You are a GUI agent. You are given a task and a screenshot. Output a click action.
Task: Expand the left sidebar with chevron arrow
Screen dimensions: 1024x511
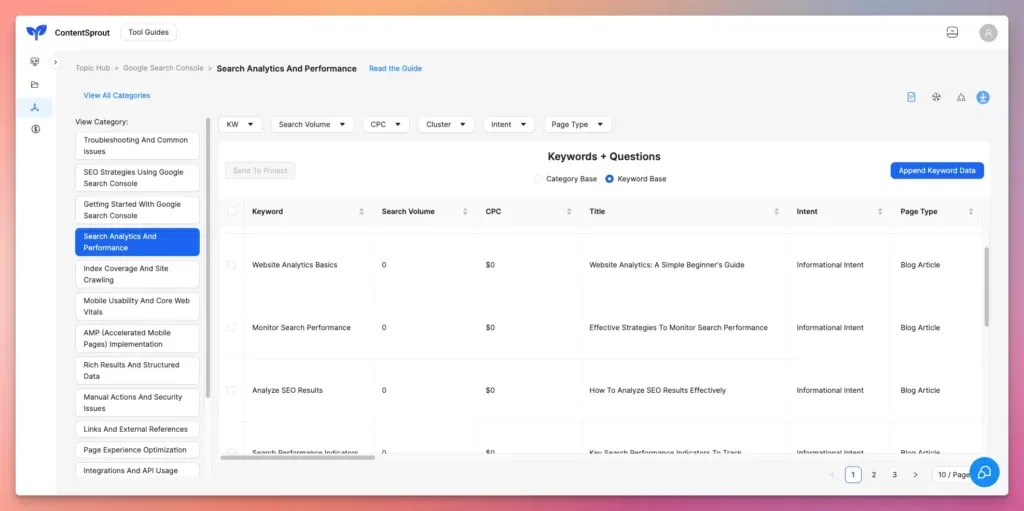point(56,62)
